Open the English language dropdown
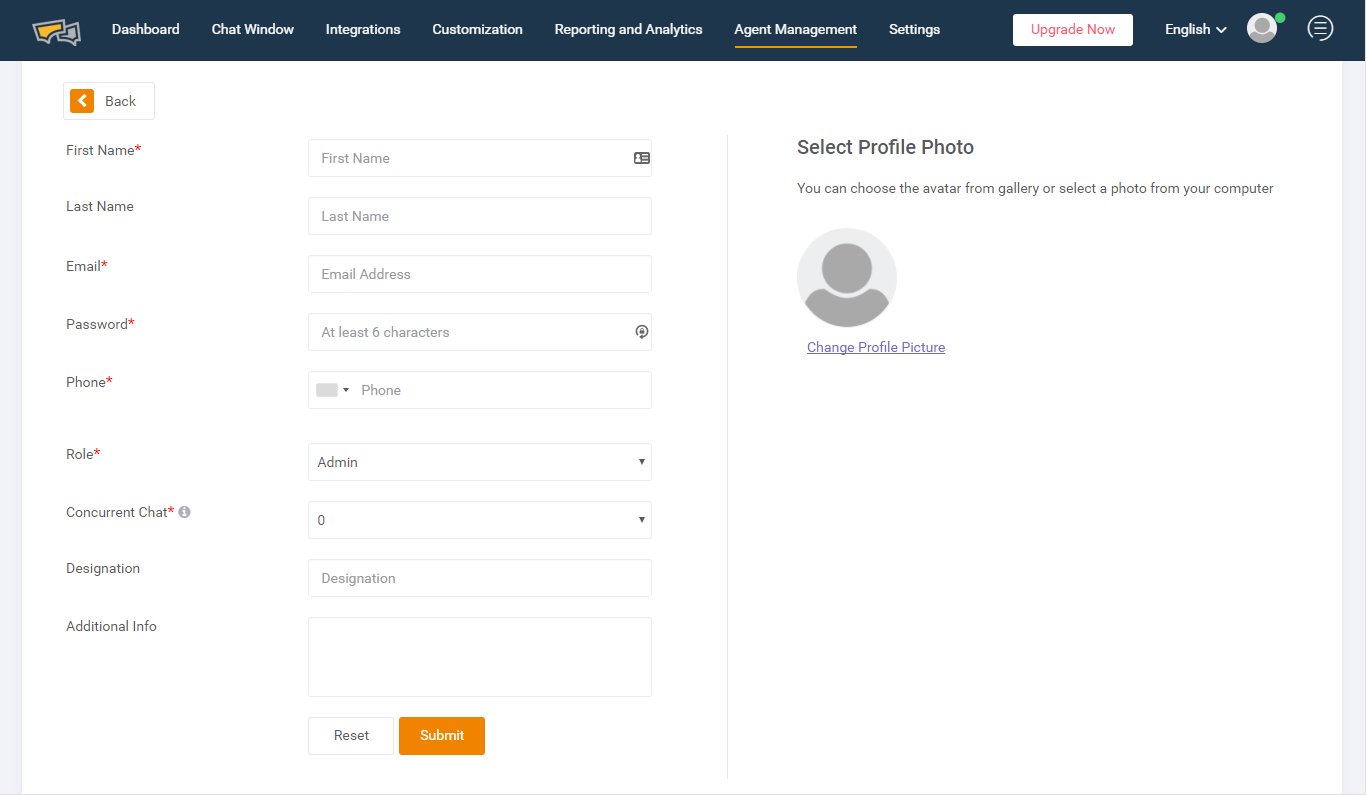1366x795 pixels. pyautogui.click(x=1196, y=29)
